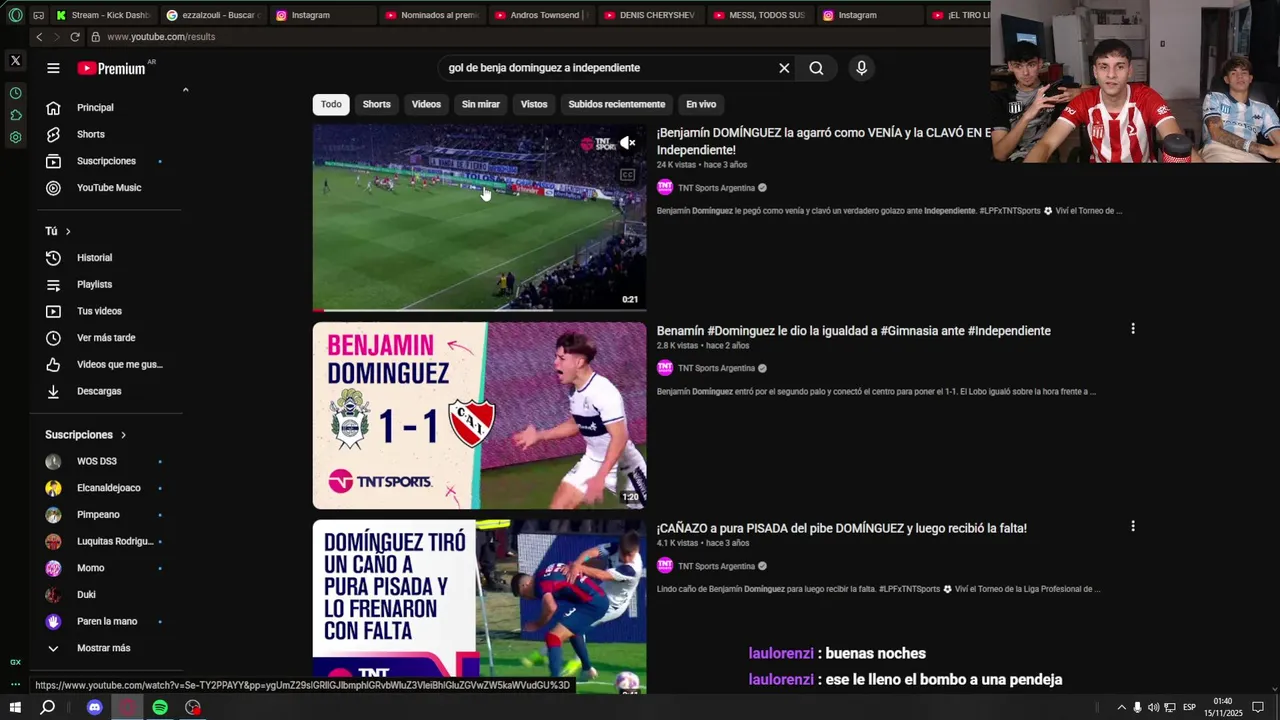1280x720 pixels.
Task: Open Discord from the taskbar
Action: point(95,707)
